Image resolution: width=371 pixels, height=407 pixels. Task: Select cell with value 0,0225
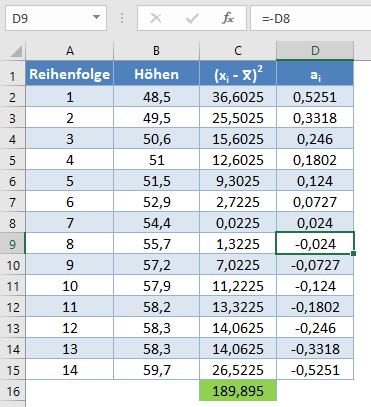pos(238,223)
